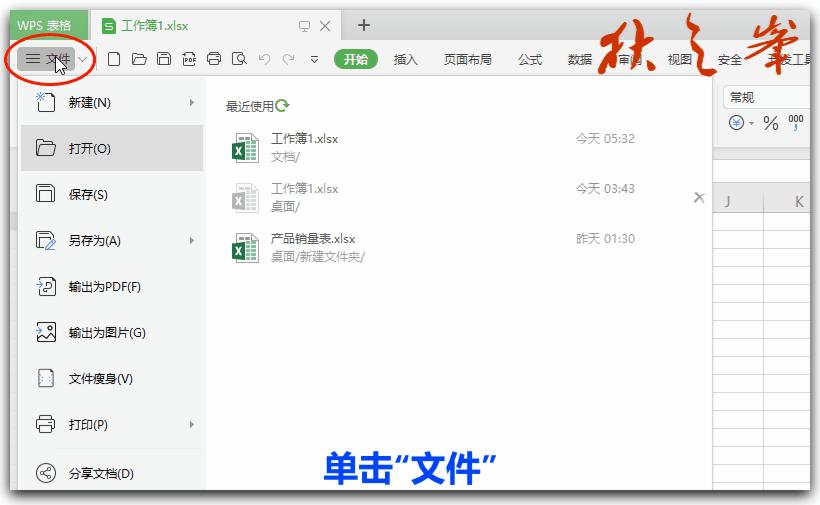
Task: Select 新建(N) in file menu
Action: coord(112,102)
